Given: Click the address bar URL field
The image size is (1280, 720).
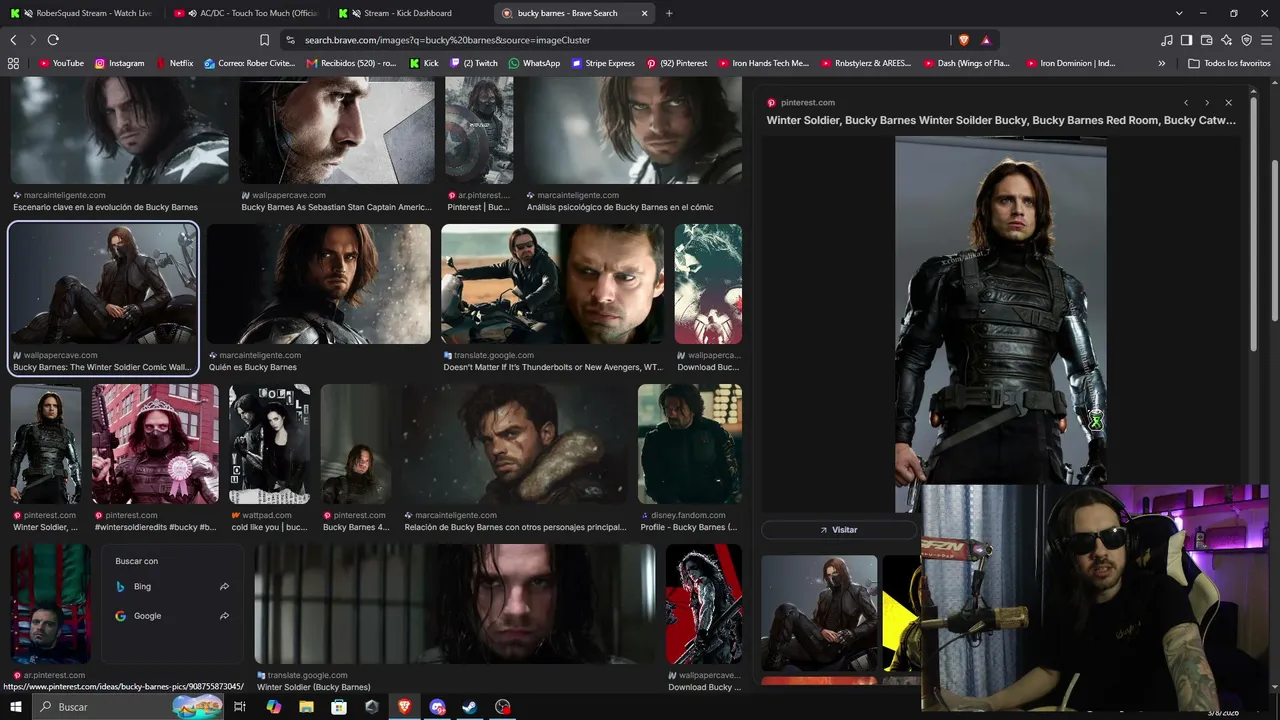Looking at the screenshot, I should (620, 40).
